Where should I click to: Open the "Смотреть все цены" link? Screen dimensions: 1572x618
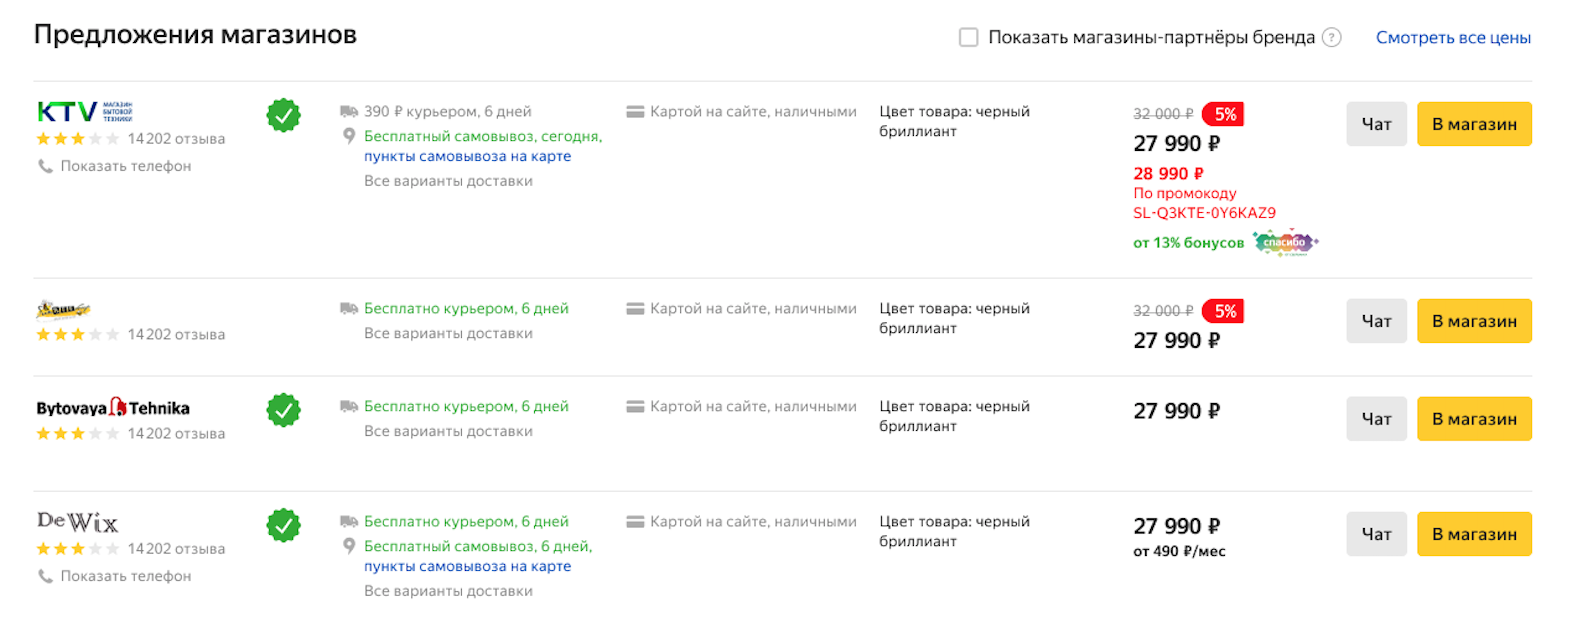(x=1453, y=37)
